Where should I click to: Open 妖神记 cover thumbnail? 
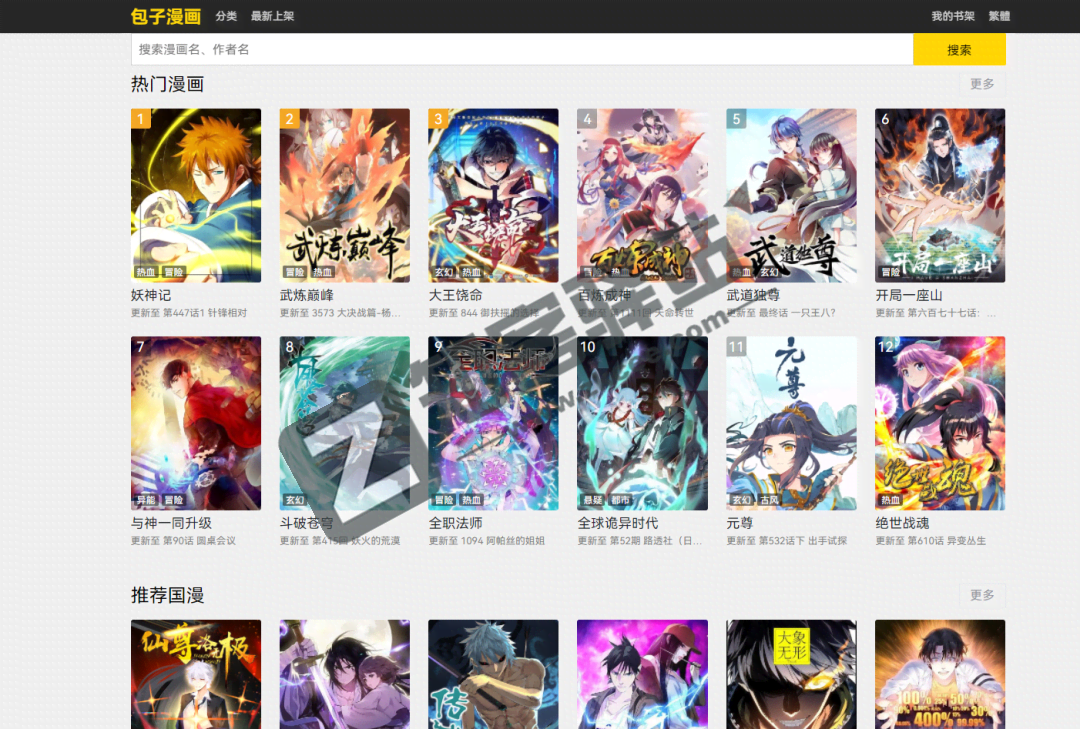pyautogui.click(x=196, y=195)
